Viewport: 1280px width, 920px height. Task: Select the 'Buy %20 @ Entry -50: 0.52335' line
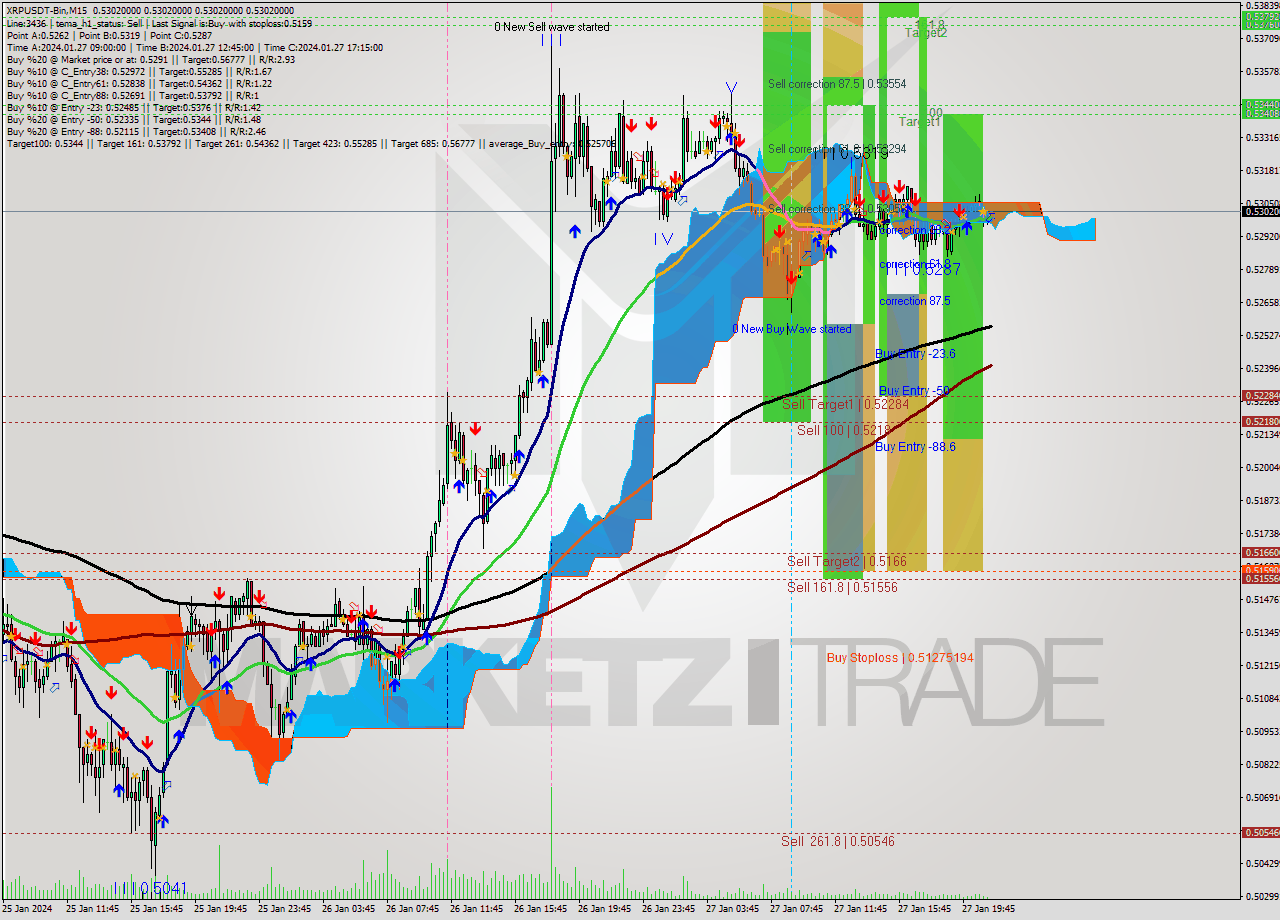click(x=134, y=119)
